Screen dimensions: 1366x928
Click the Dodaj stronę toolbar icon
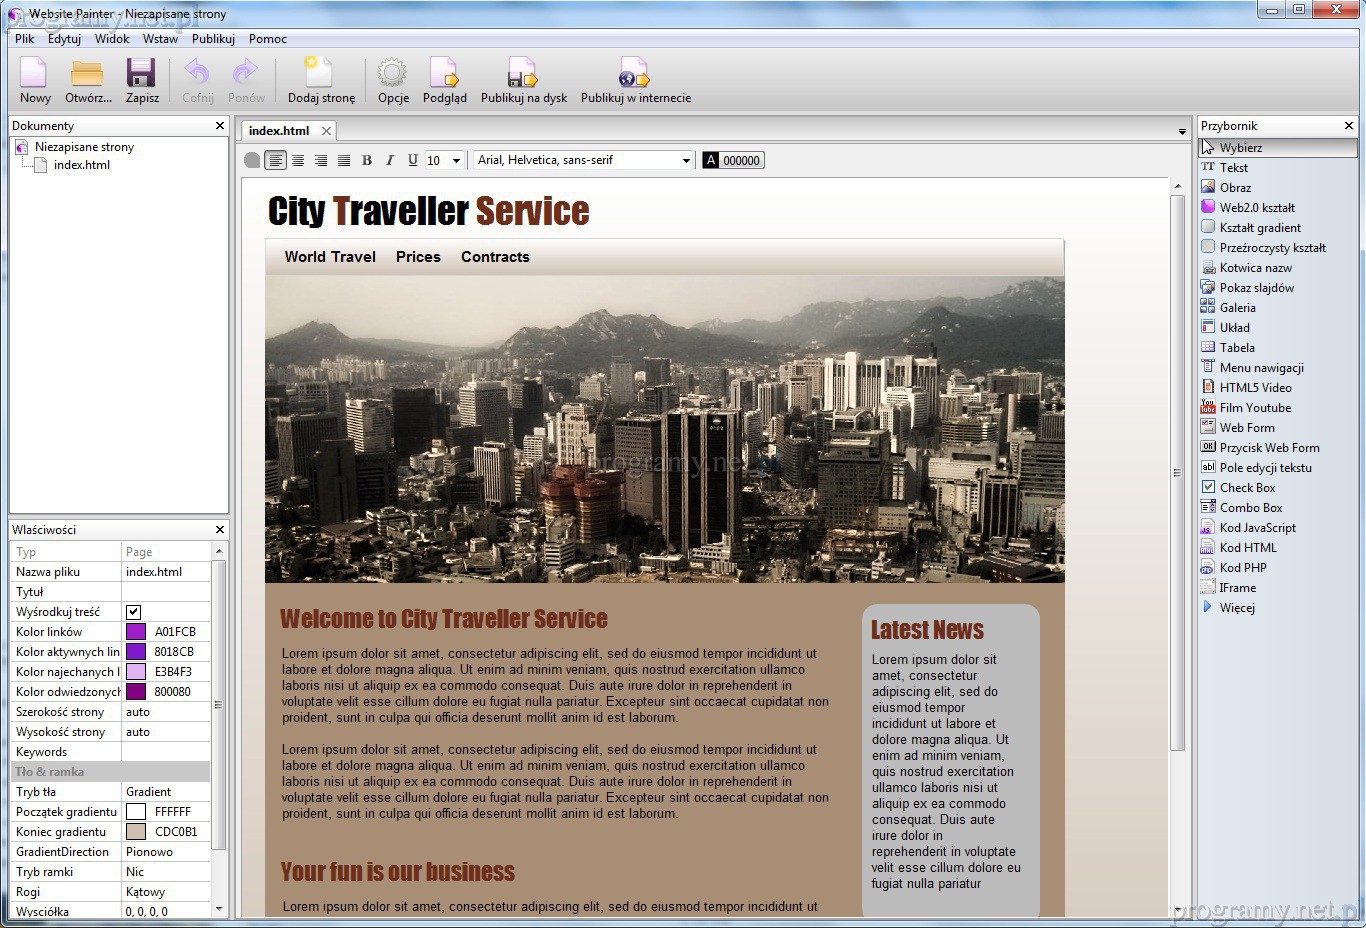point(320,75)
